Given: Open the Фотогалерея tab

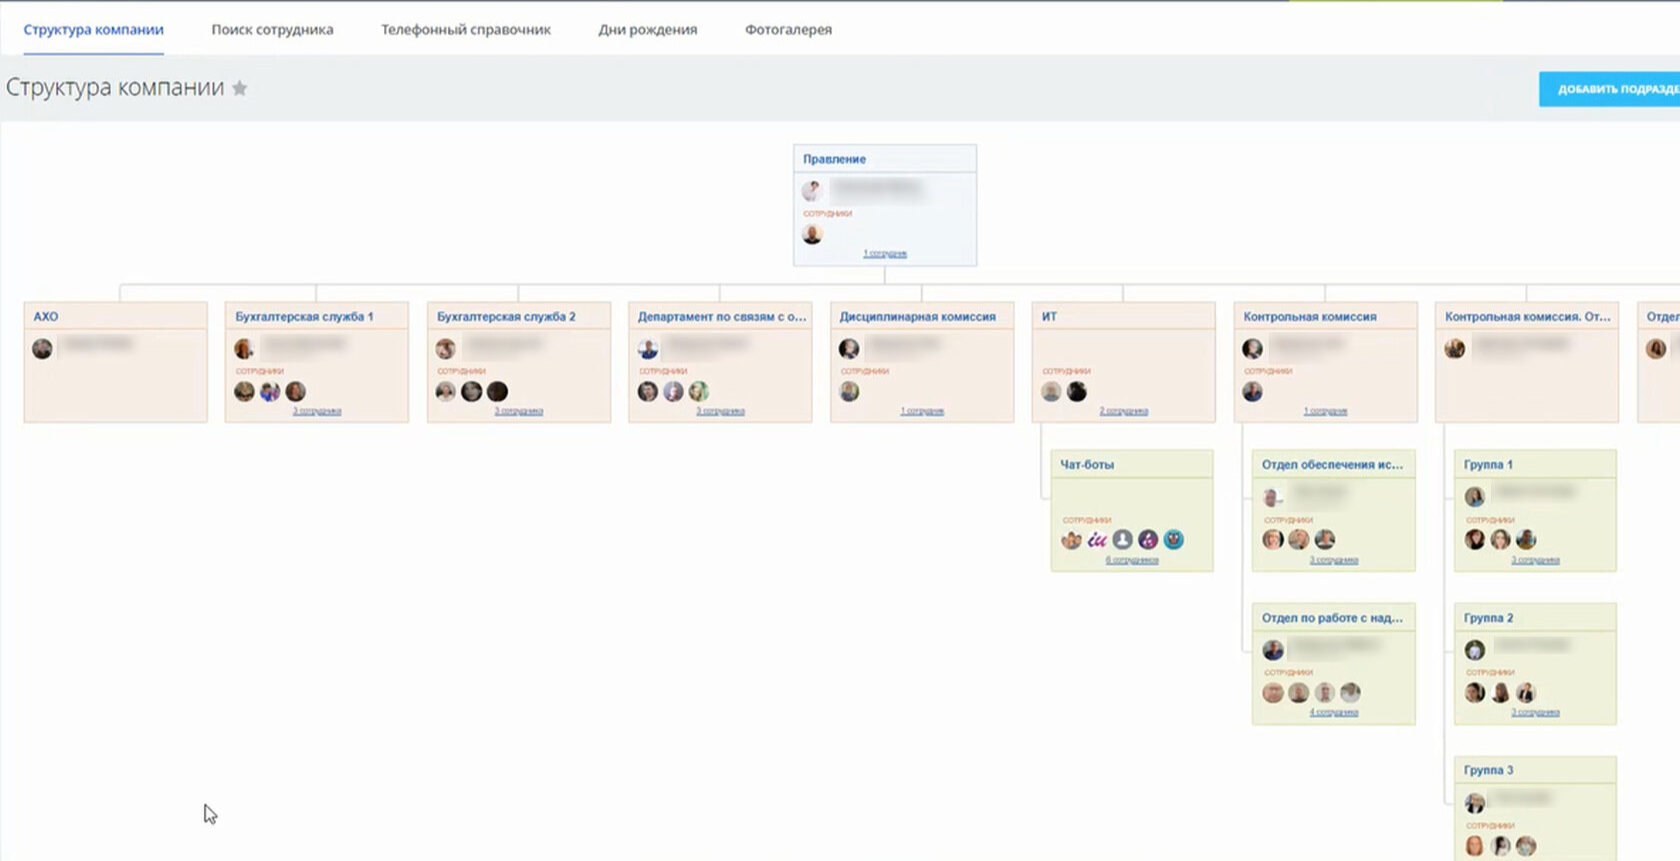Looking at the screenshot, I should point(788,30).
